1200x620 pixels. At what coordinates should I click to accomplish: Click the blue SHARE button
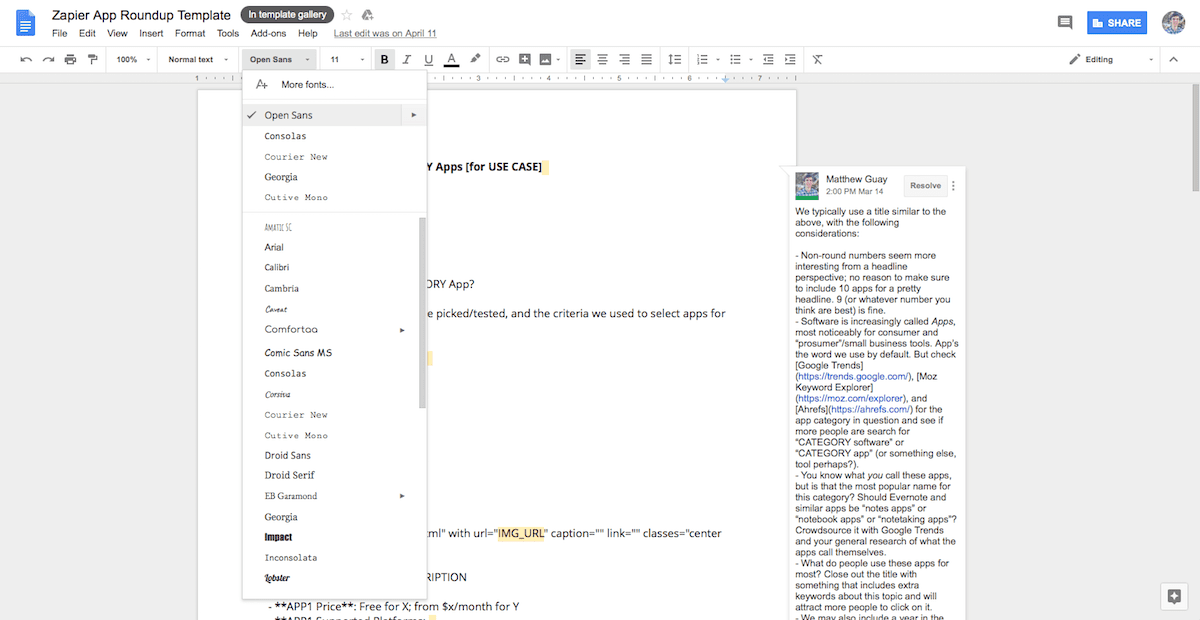(x=1115, y=22)
